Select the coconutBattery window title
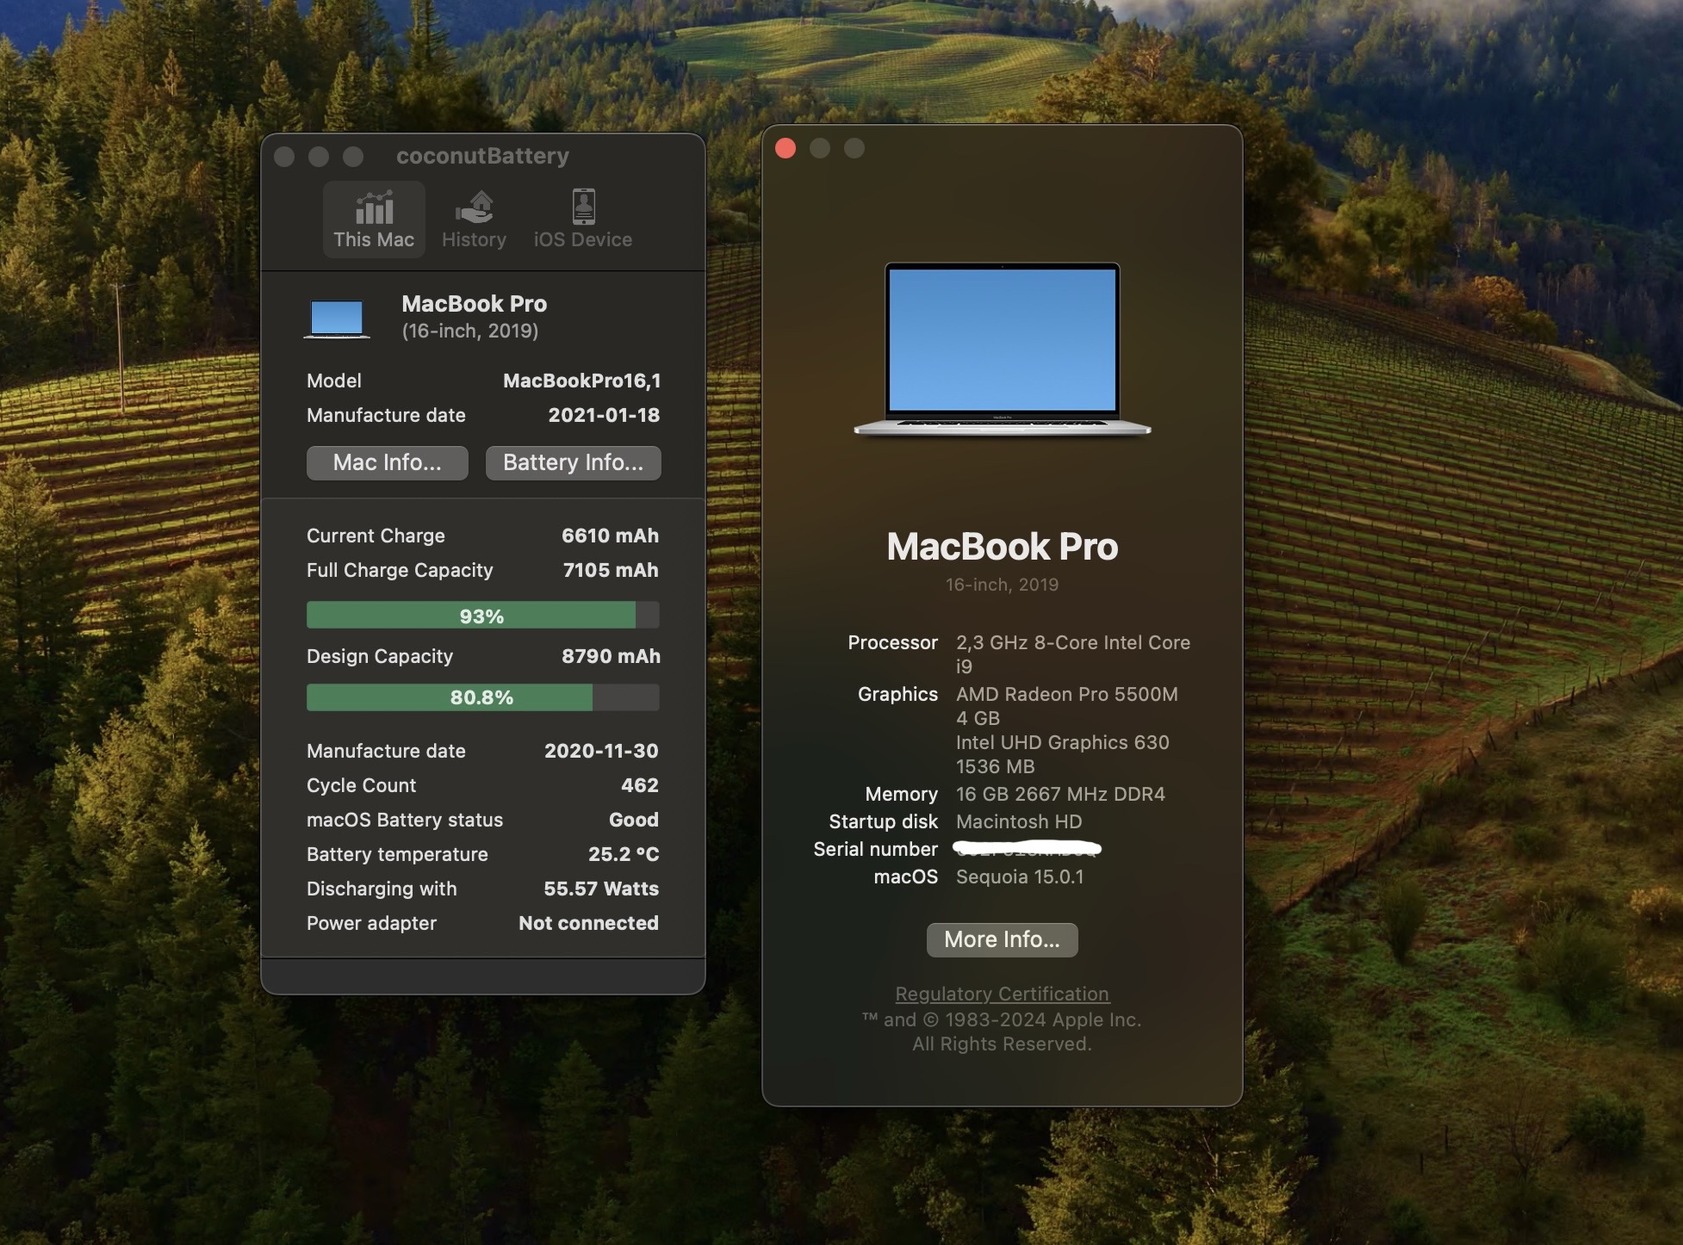 [483, 155]
